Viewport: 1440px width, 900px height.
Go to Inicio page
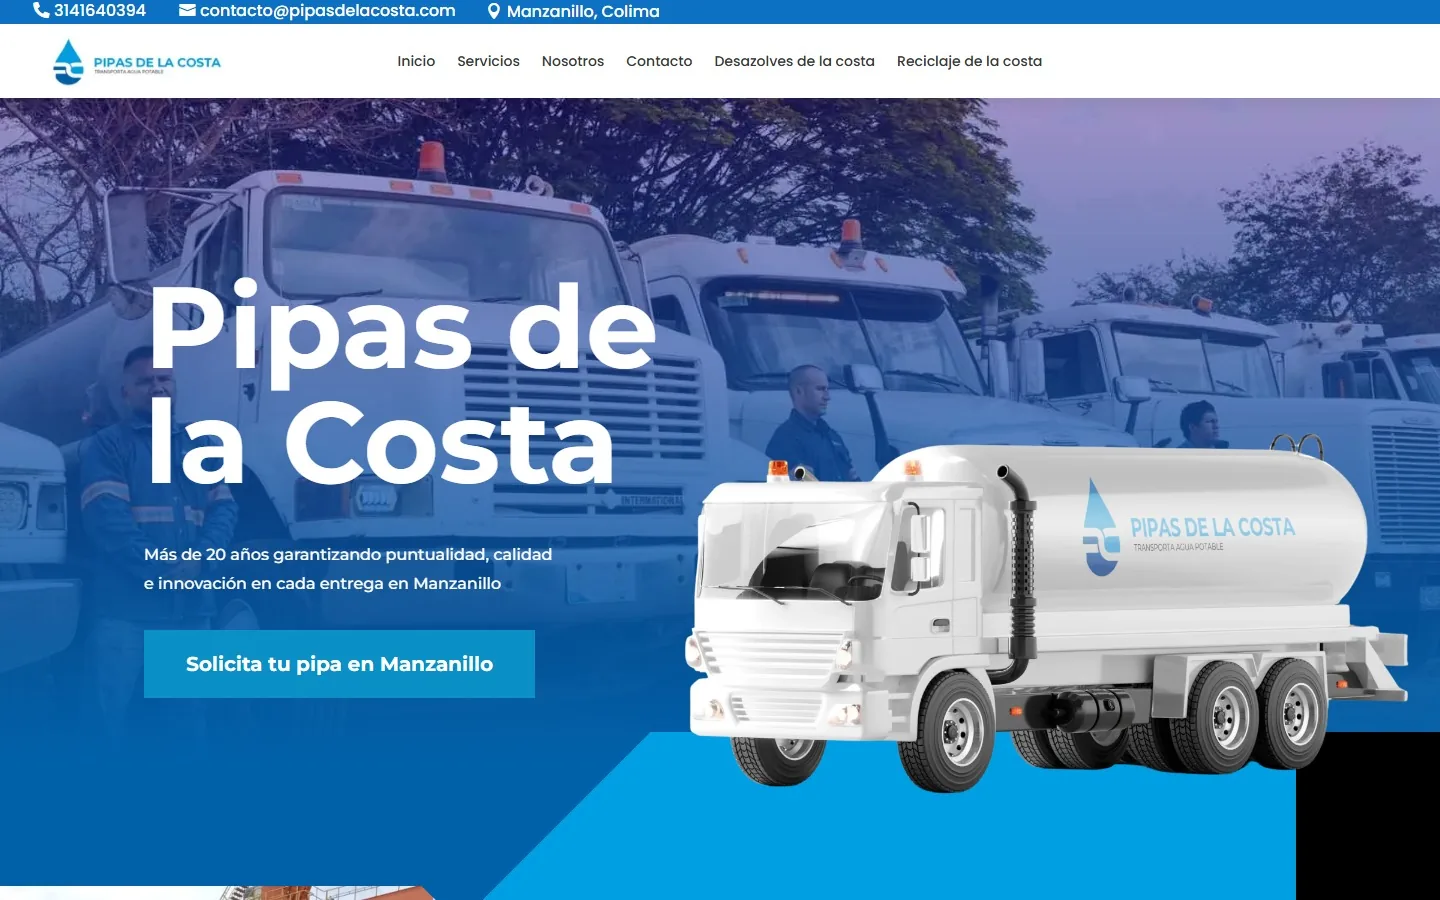416,61
